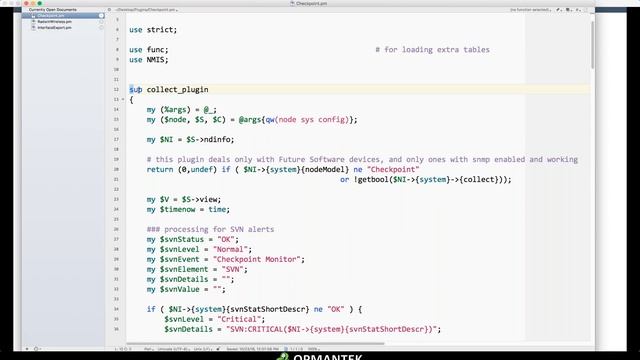This screenshot has width=640, height=360.
Task: Click the line 'my $timenow = time;'
Action: [x=188, y=209]
